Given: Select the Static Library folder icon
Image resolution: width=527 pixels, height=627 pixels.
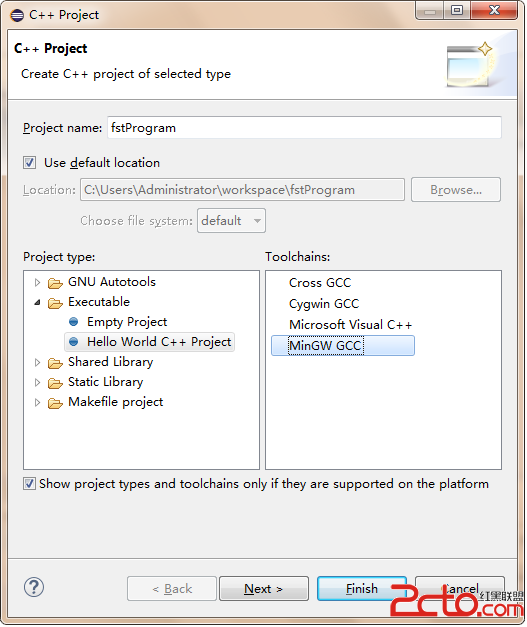Looking at the screenshot, I should tap(55, 383).
